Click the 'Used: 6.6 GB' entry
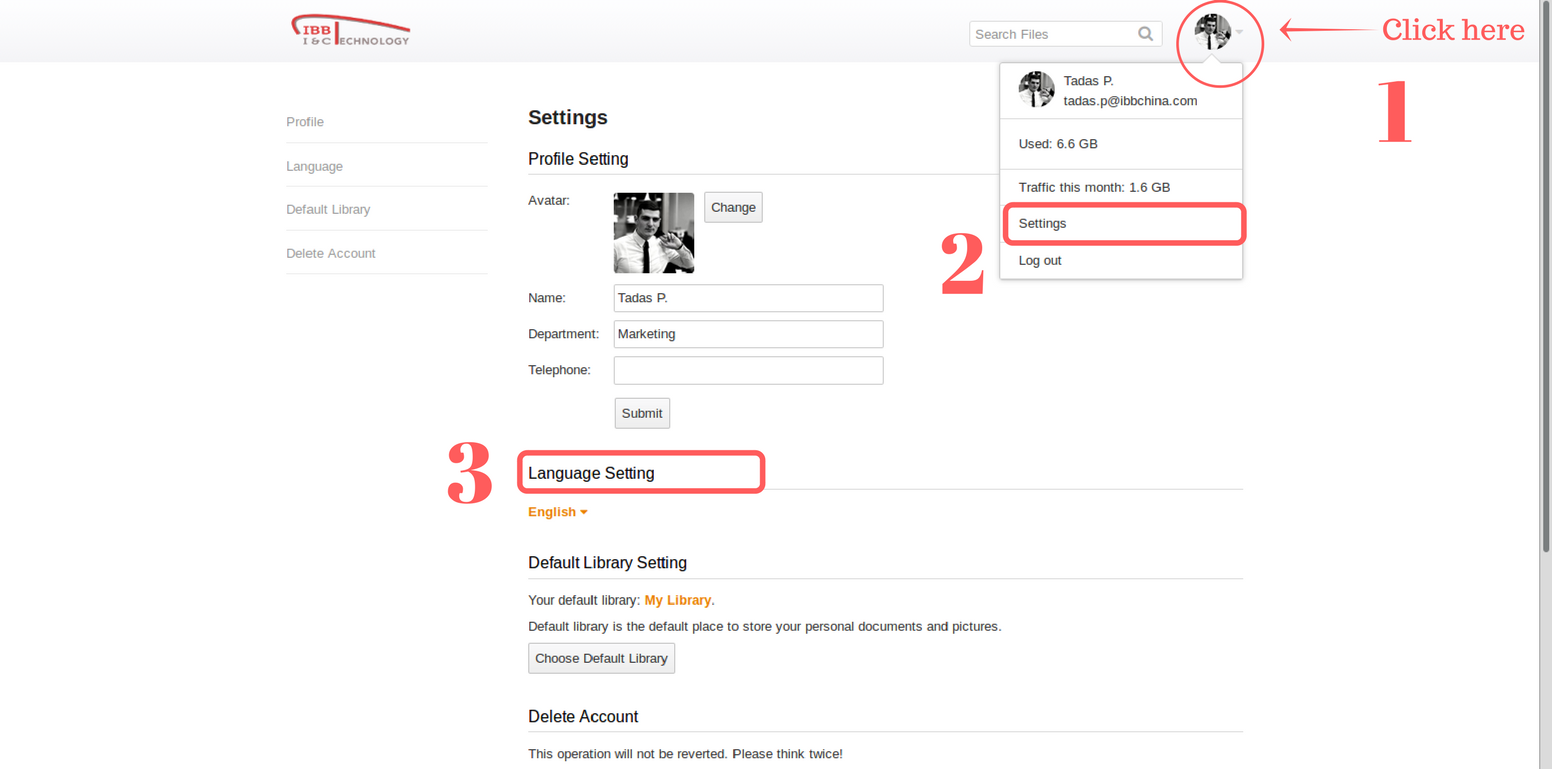This screenshot has height=769, width=1552. click(x=1058, y=144)
